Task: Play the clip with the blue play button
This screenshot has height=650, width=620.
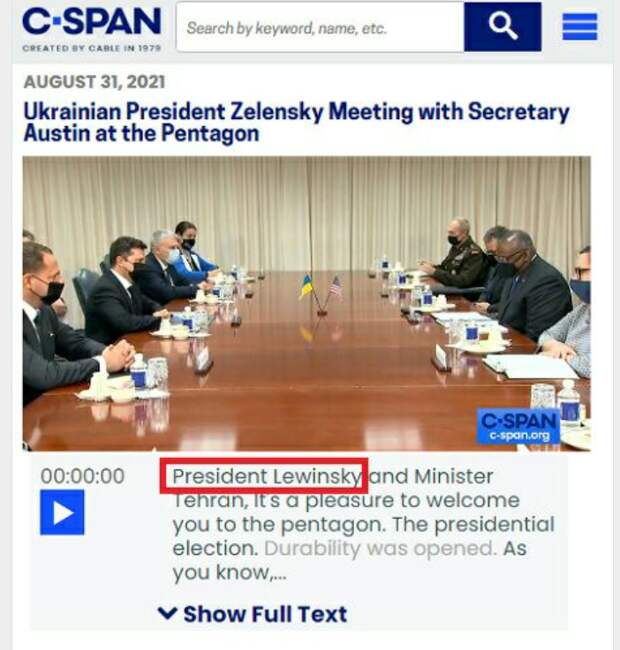Action: pyautogui.click(x=62, y=512)
